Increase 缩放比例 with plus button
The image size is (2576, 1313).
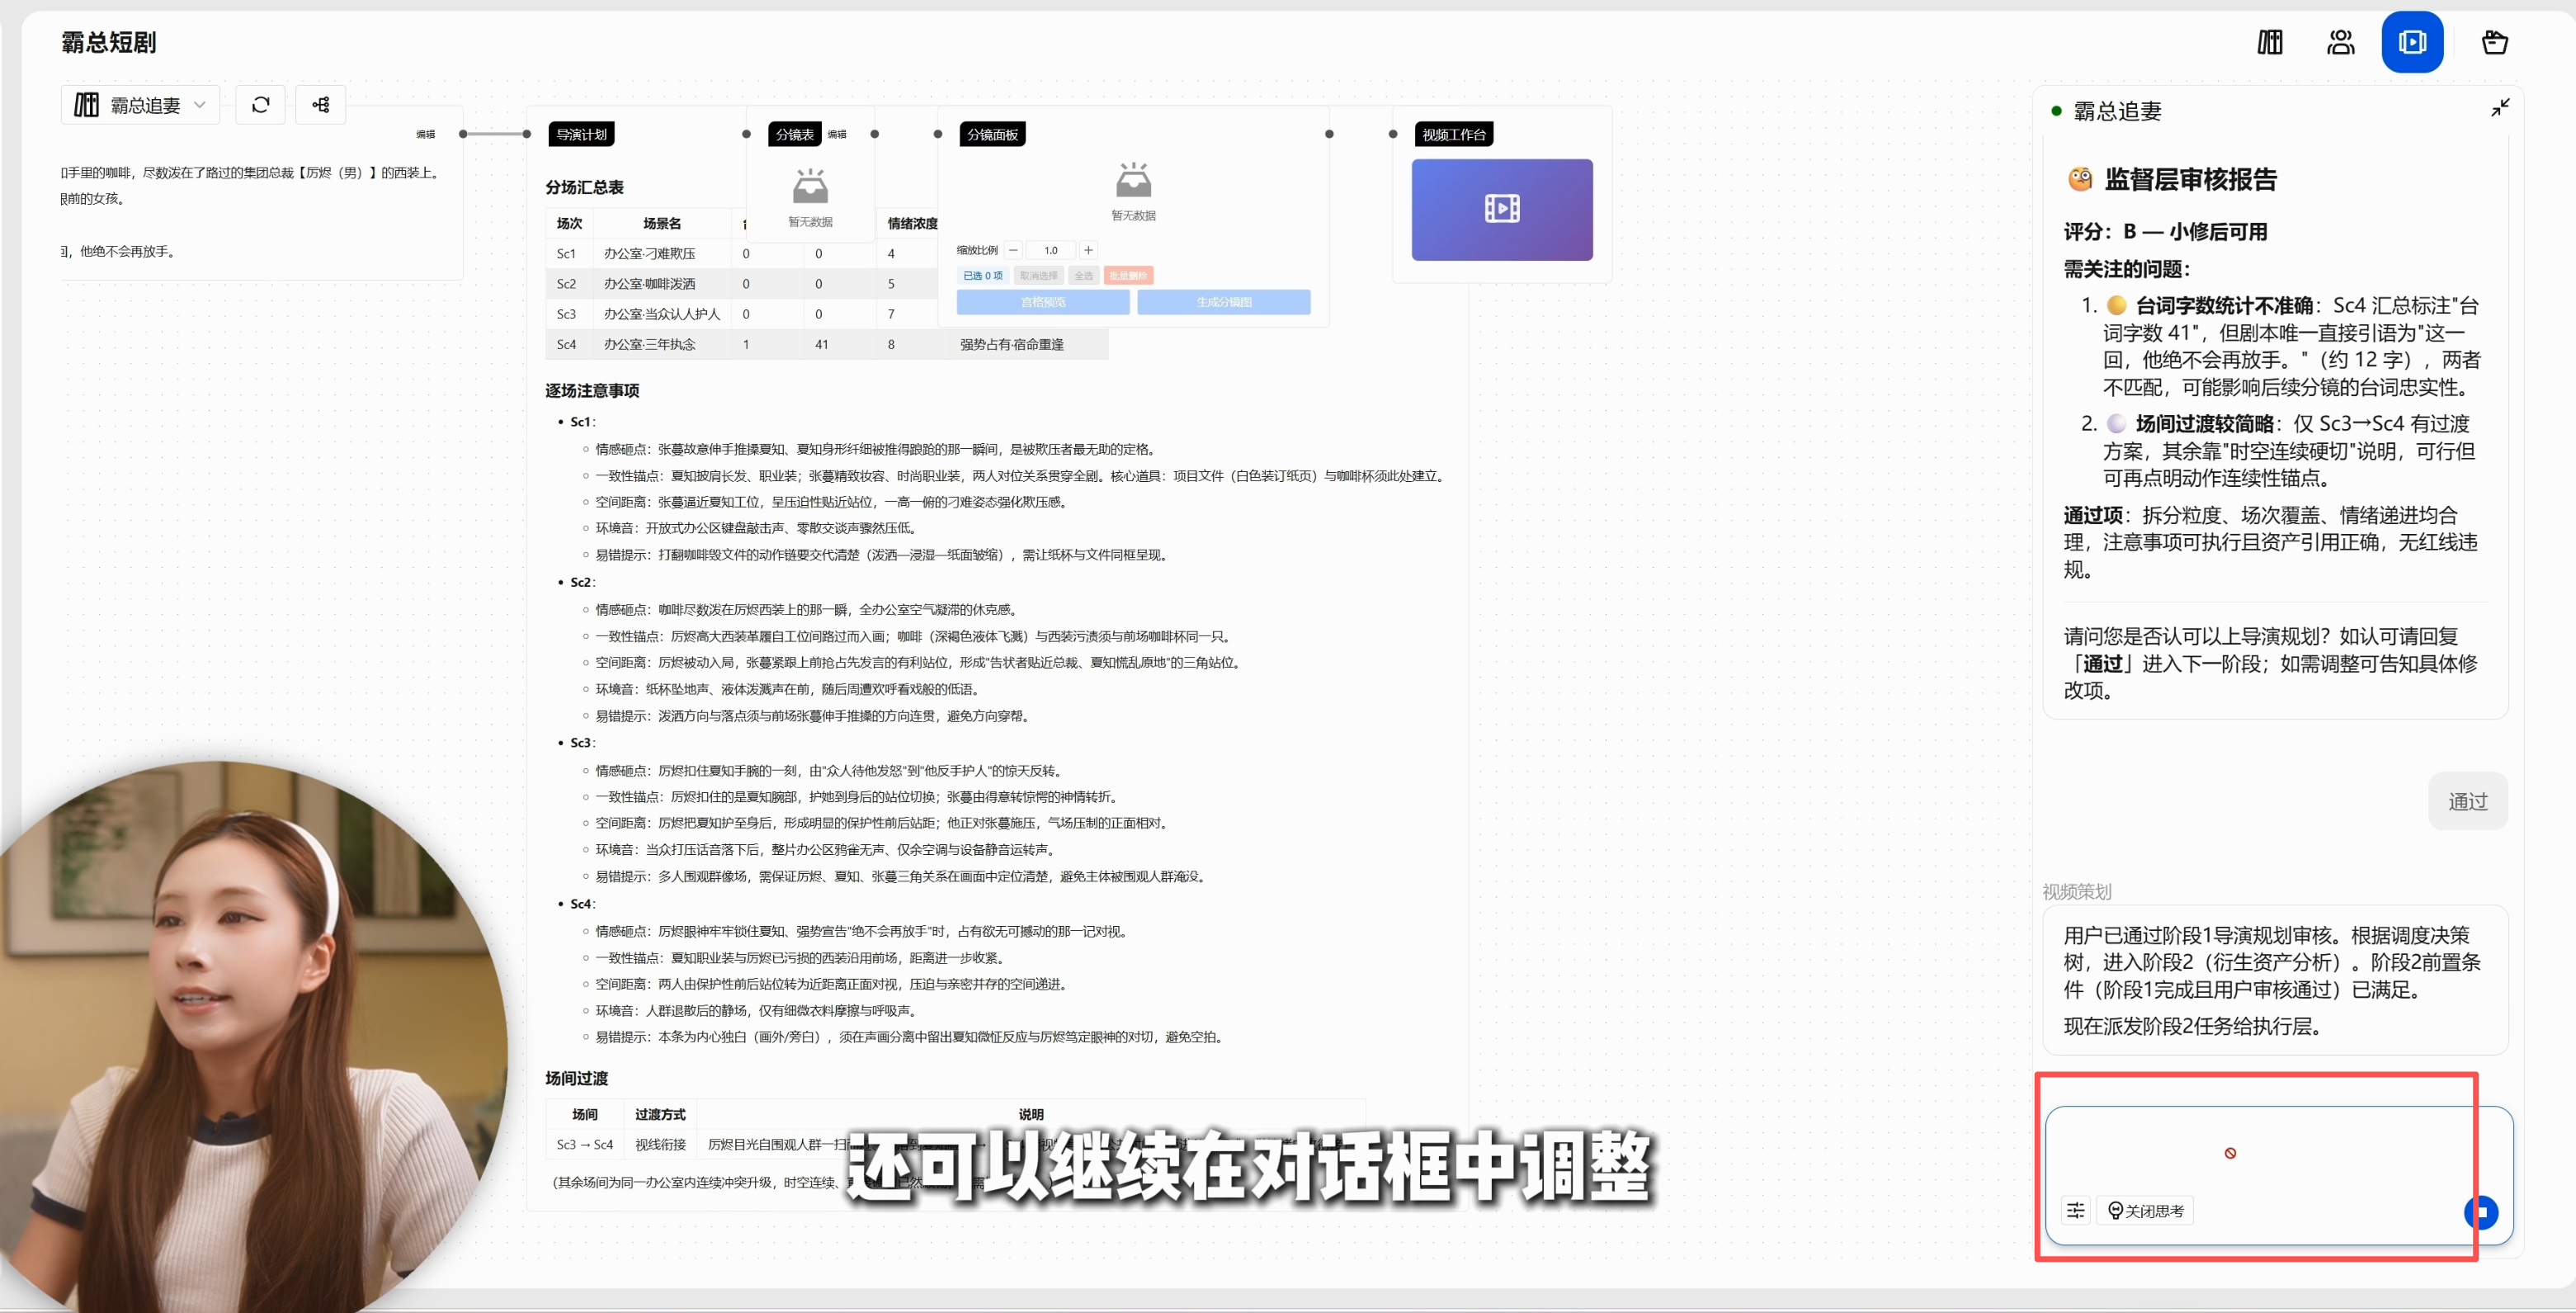[x=1088, y=250]
